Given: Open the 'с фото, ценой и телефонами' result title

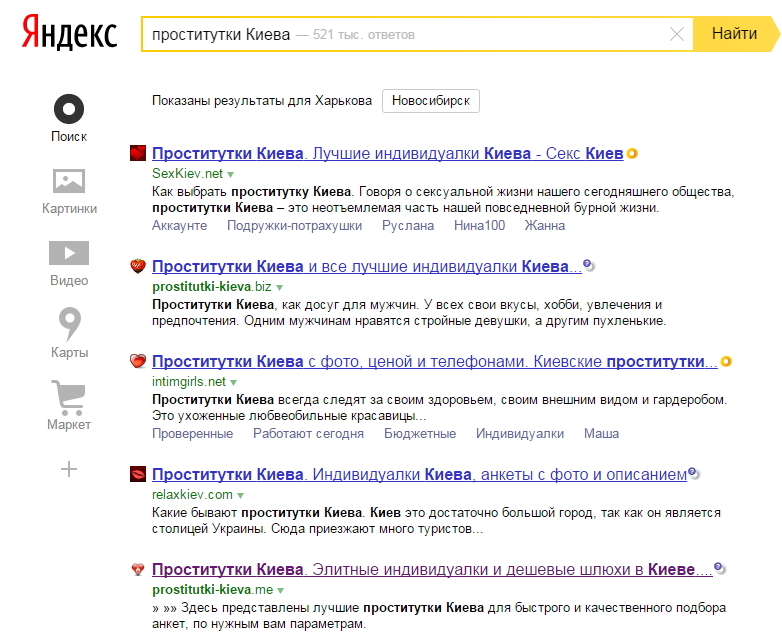Looking at the screenshot, I should (434, 361).
